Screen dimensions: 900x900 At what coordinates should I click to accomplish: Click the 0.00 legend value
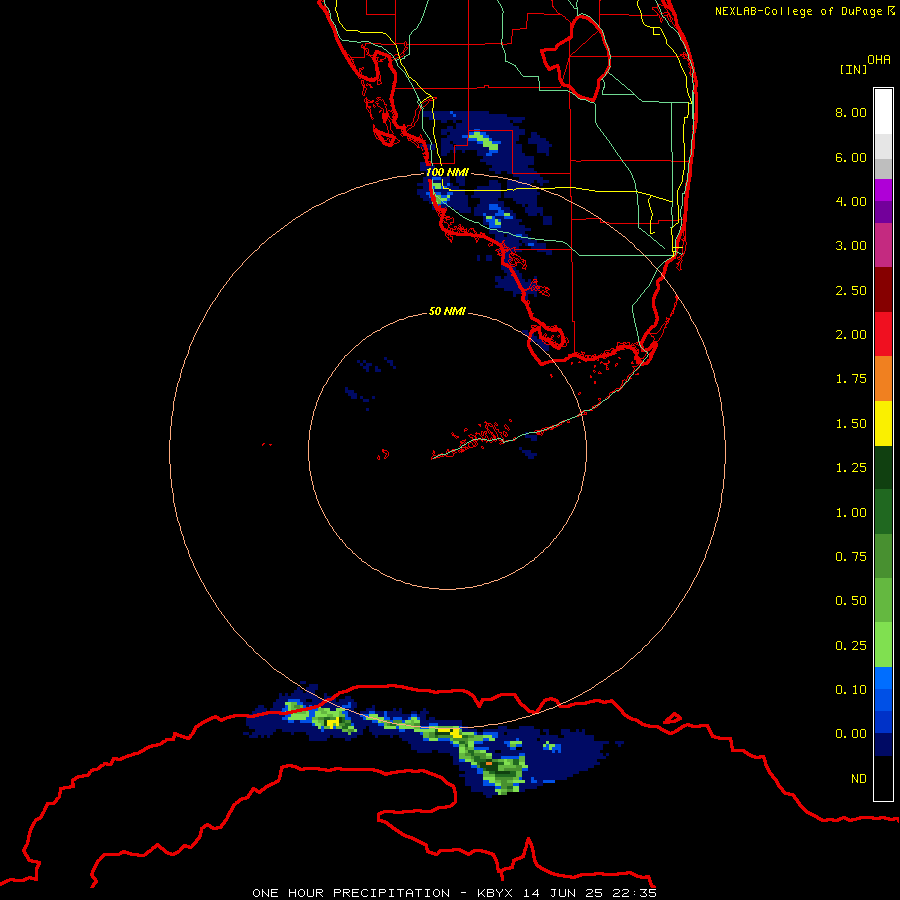[851, 734]
